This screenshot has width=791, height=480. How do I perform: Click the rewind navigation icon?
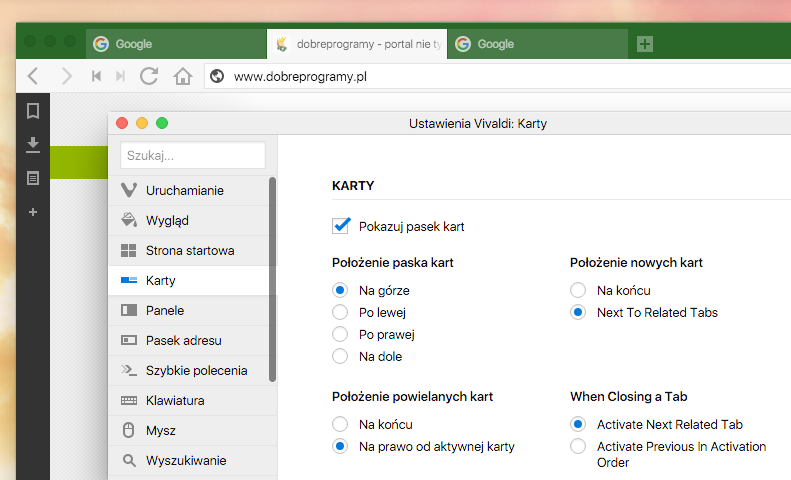[96, 76]
